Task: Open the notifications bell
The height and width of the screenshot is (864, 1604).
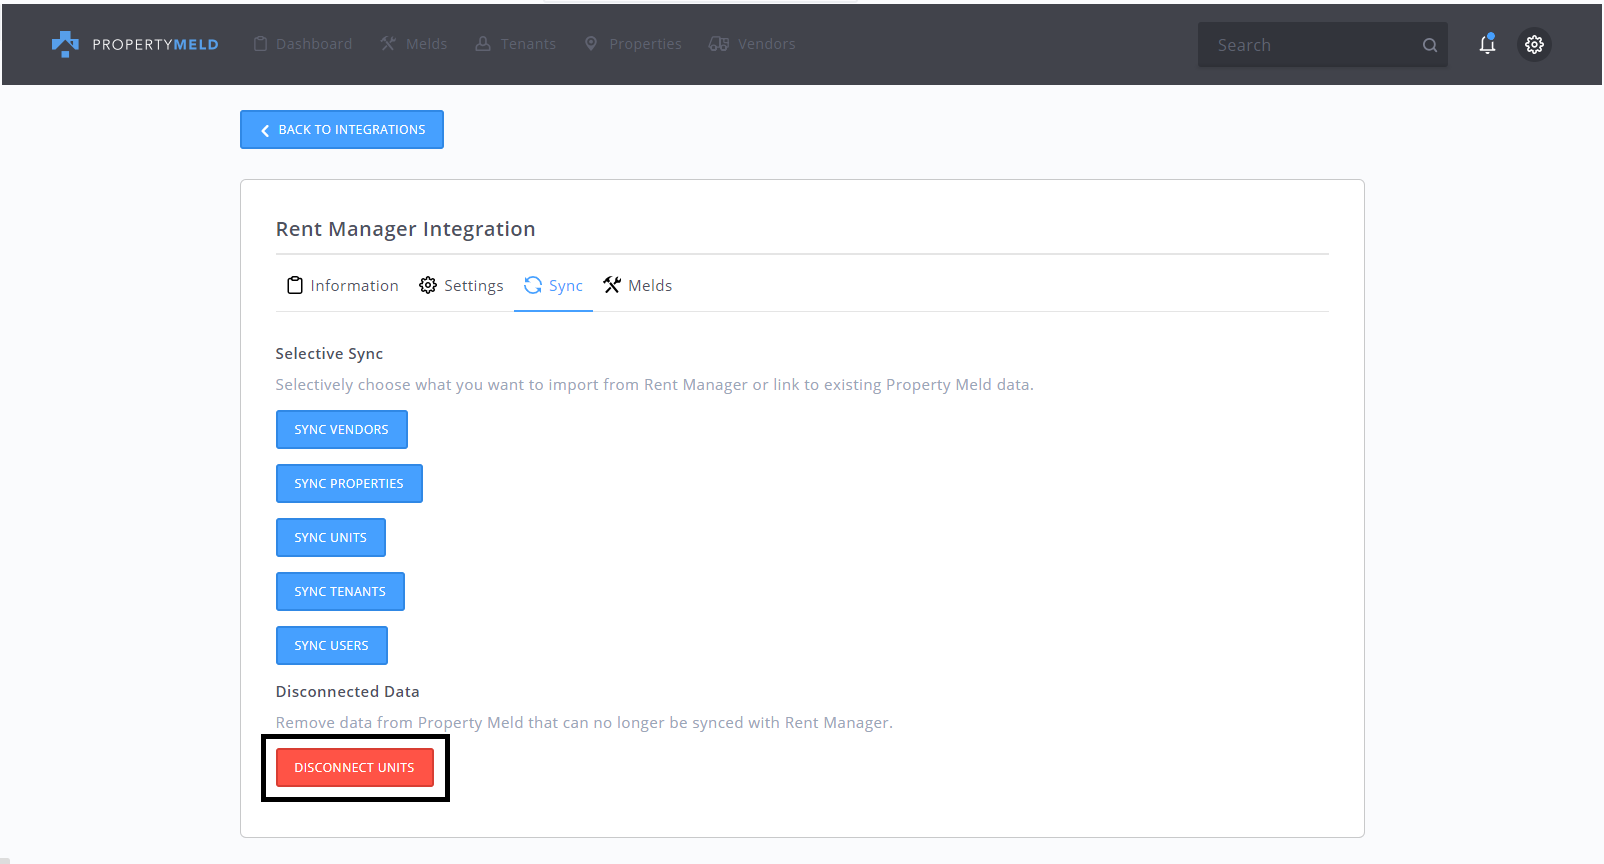Action: [x=1487, y=44]
